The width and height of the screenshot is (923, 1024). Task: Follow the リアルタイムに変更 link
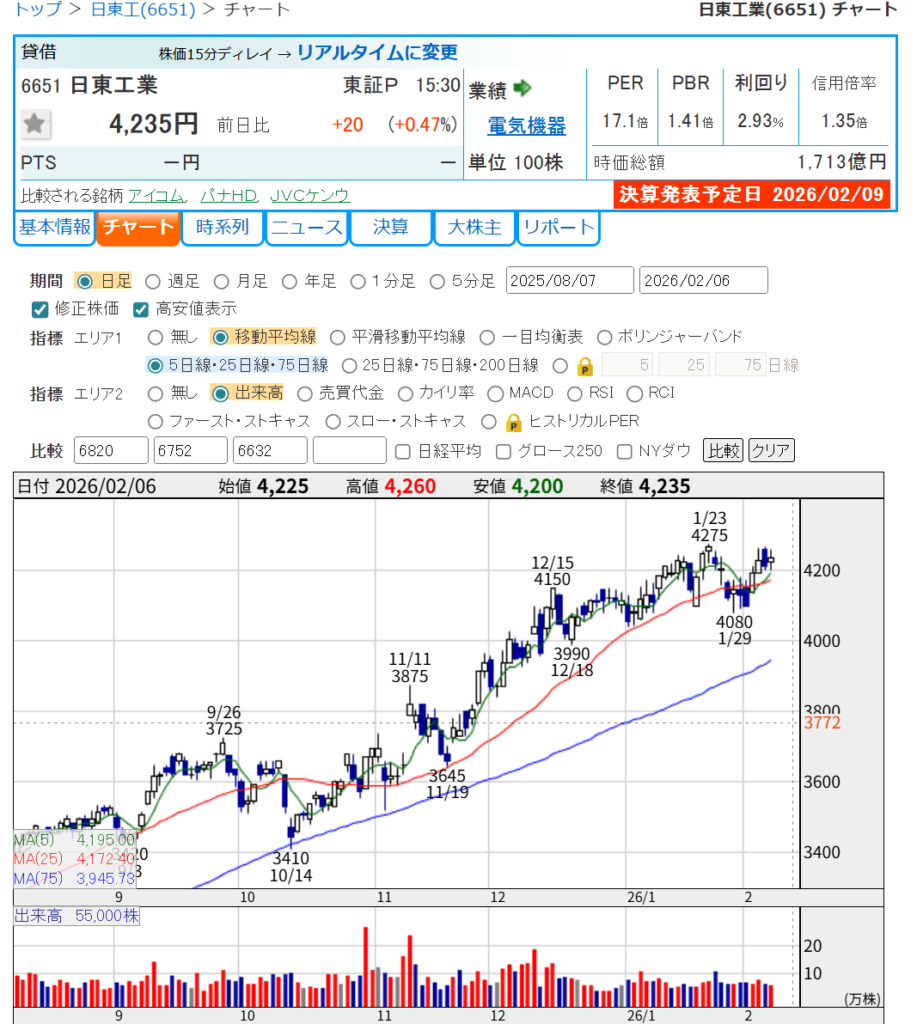point(377,53)
